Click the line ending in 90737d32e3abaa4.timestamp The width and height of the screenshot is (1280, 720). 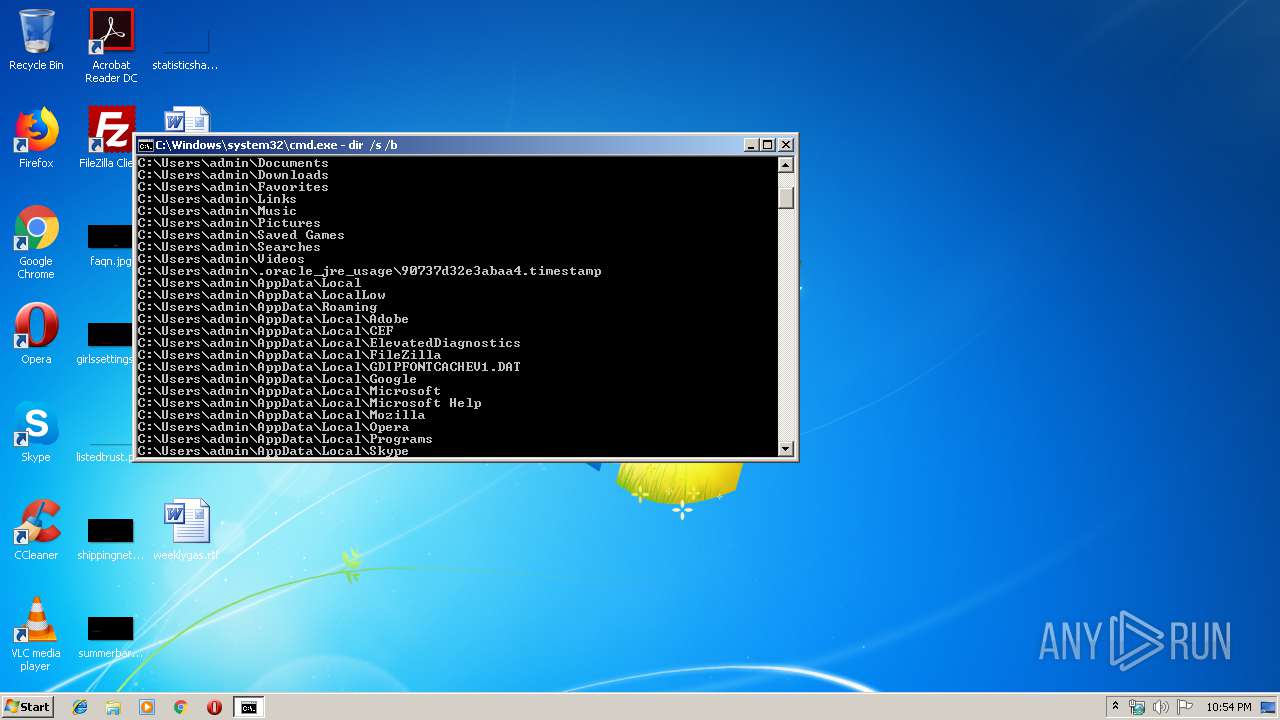[369, 271]
